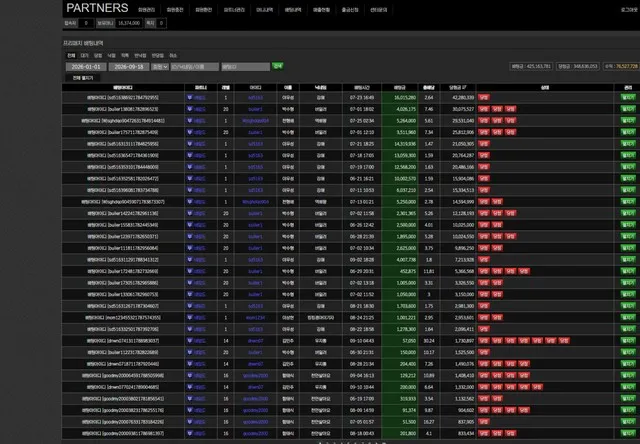Click the shield icon in the 07-13 01:21 row
This screenshot has height=444, width=640.
(x=190, y=202)
